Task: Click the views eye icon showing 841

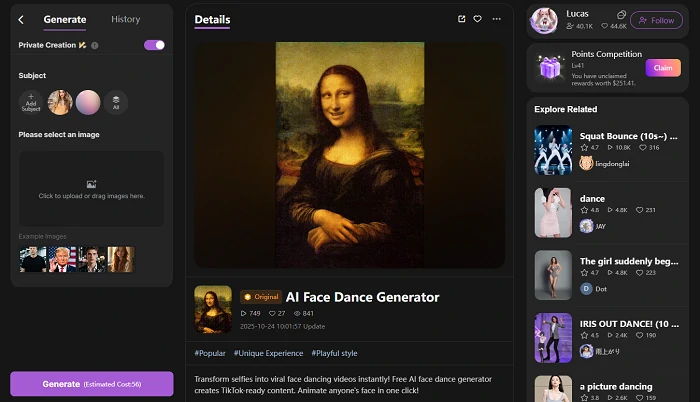Action: 297,314
